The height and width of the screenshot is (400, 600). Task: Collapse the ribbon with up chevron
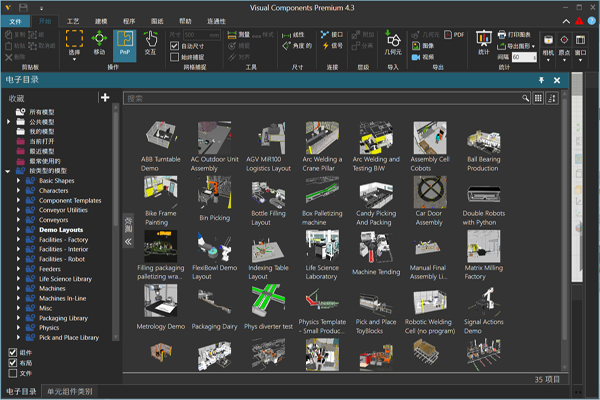566,21
